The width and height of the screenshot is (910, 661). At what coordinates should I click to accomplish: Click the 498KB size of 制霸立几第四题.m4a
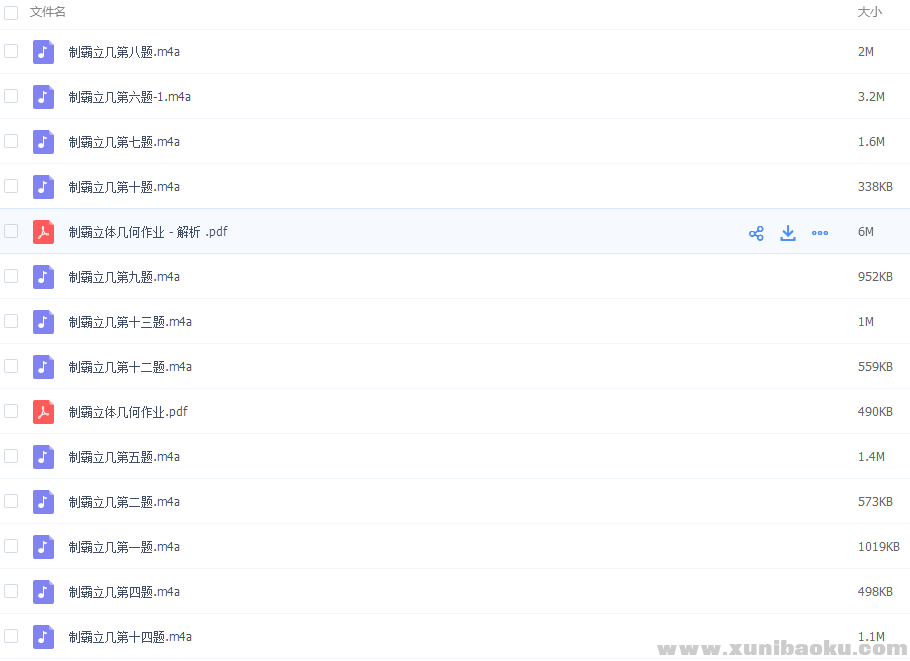point(875,592)
